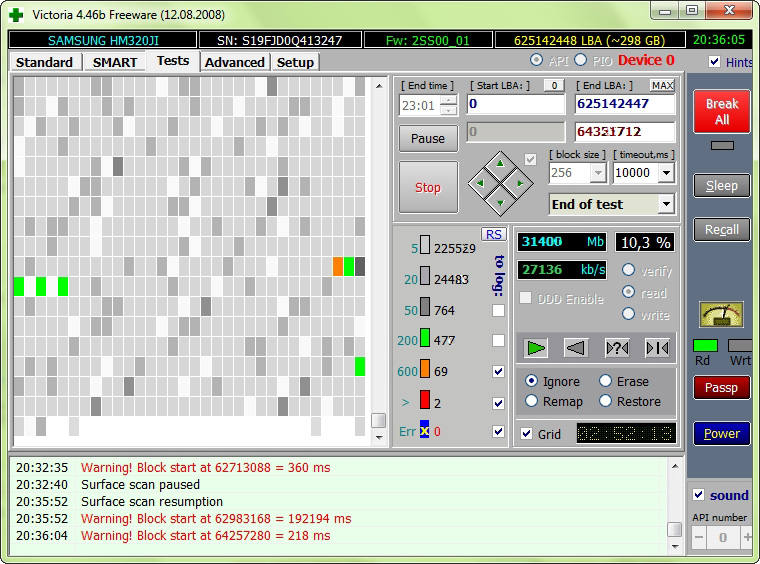Image resolution: width=760 pixels, height=564 pixels.
Task: Click the log warning about block 62983168
Action: click(216, 518)
